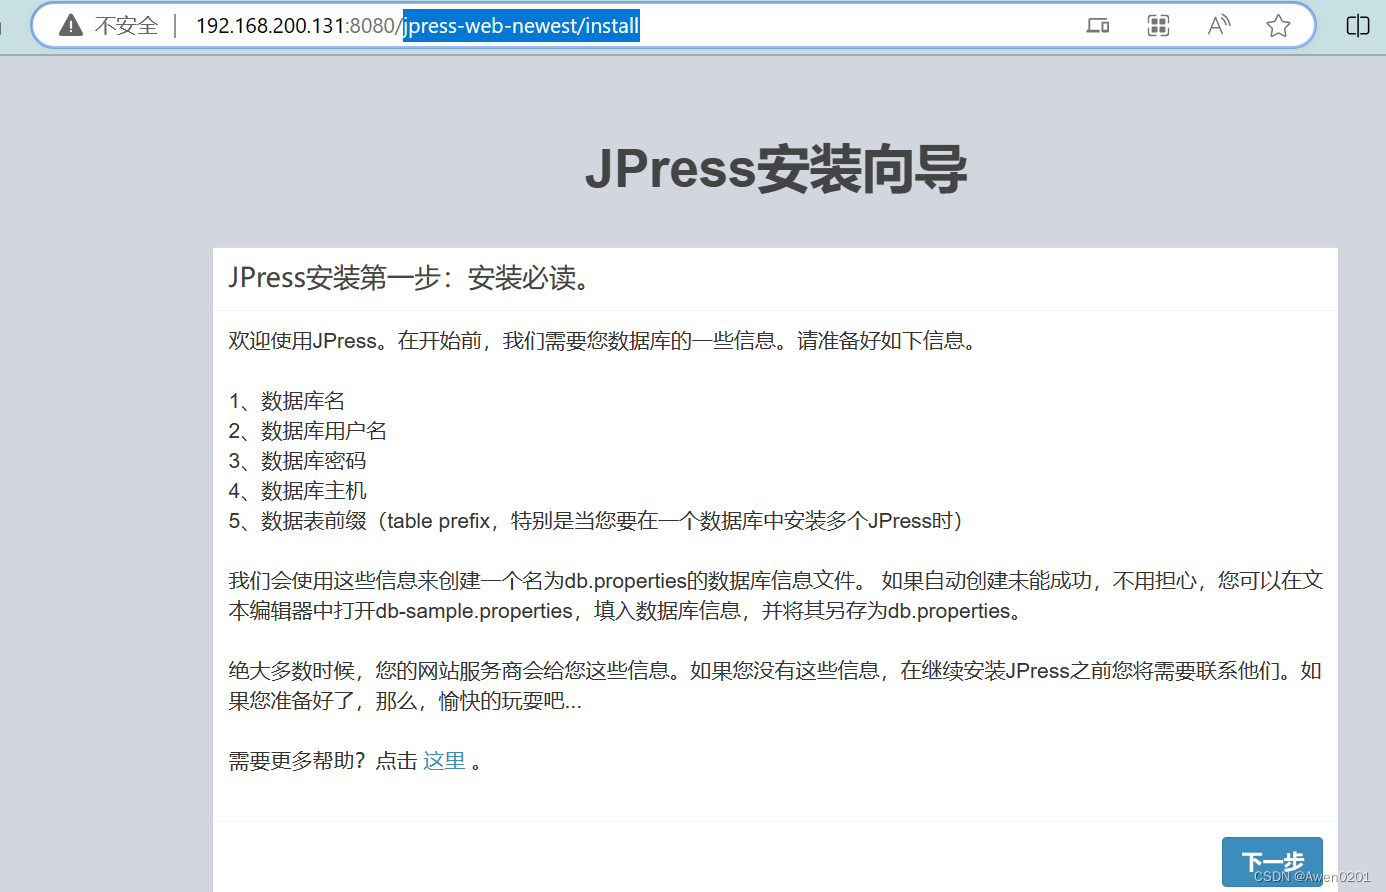
Task: Open the send-to-devices icon in toolbar
Action: pyautogui.click(x=1097, y=26)
